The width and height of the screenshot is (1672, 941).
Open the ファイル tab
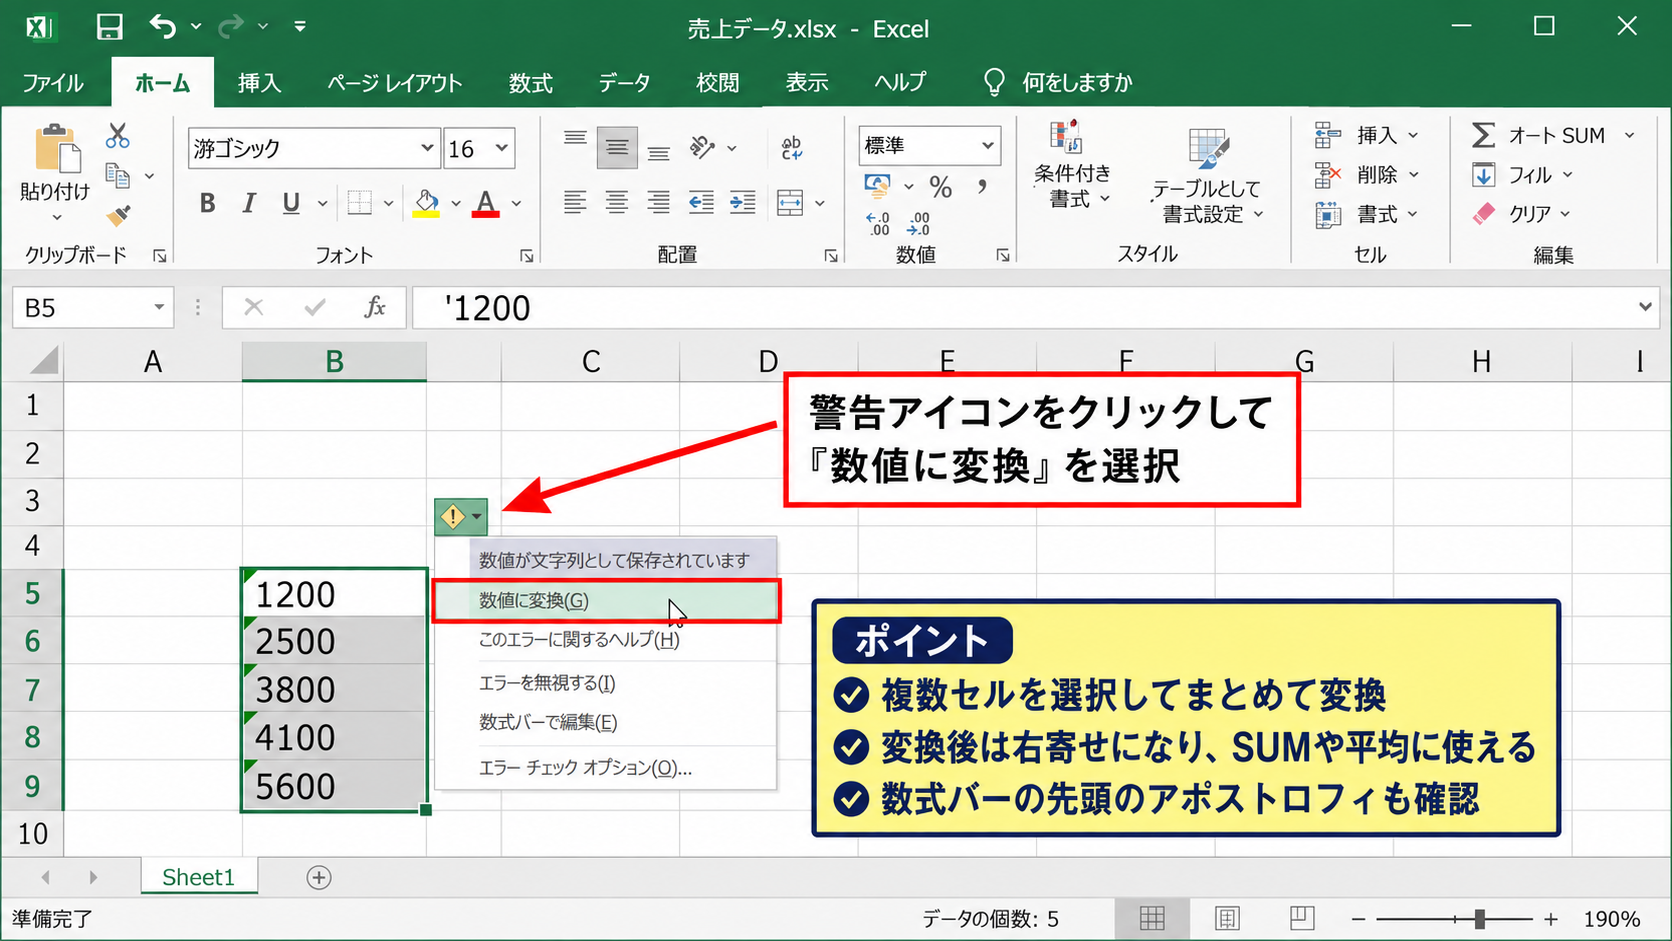click(x=53, y=83)
